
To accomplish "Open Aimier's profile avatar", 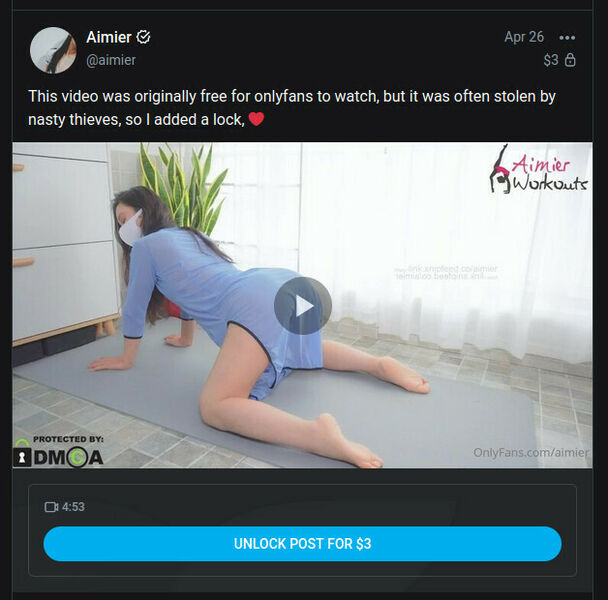I will (53, 50).
